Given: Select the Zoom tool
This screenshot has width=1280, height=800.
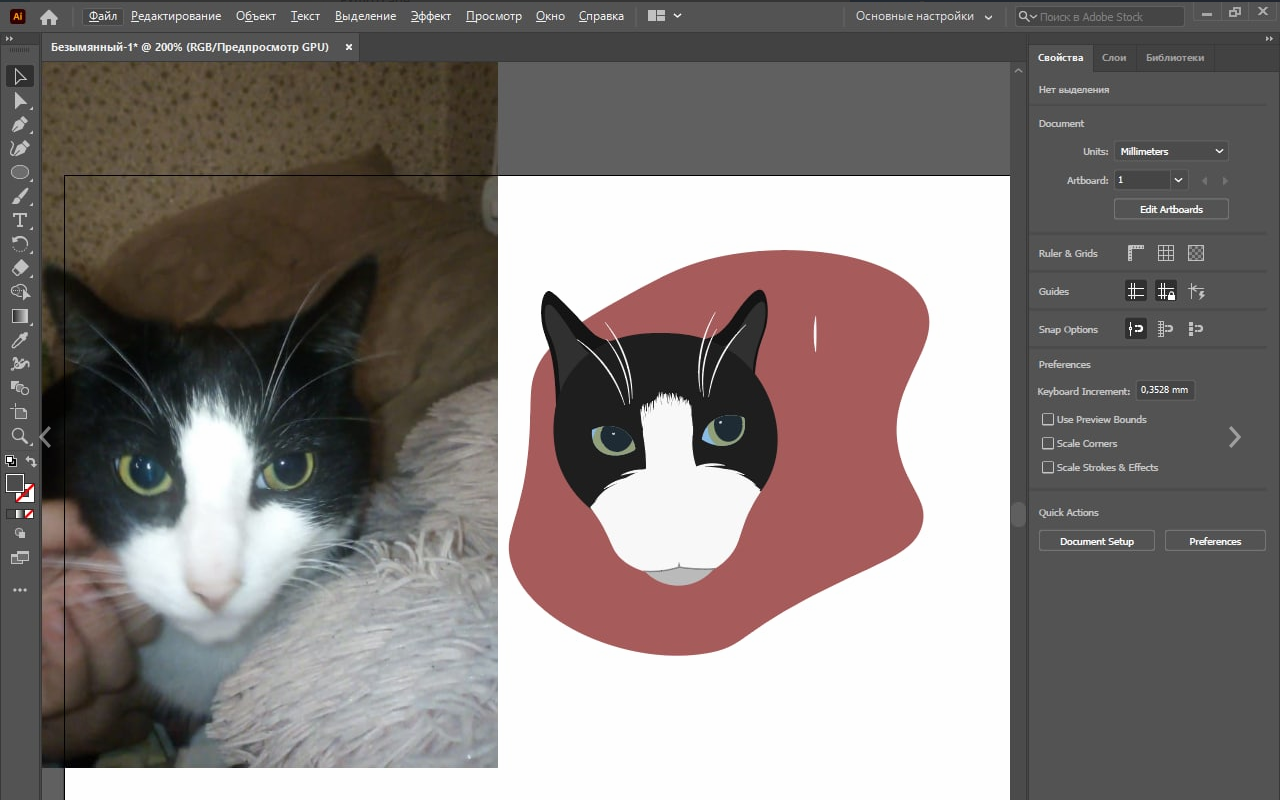Looking at the screenshot, I should click(19, 436).
